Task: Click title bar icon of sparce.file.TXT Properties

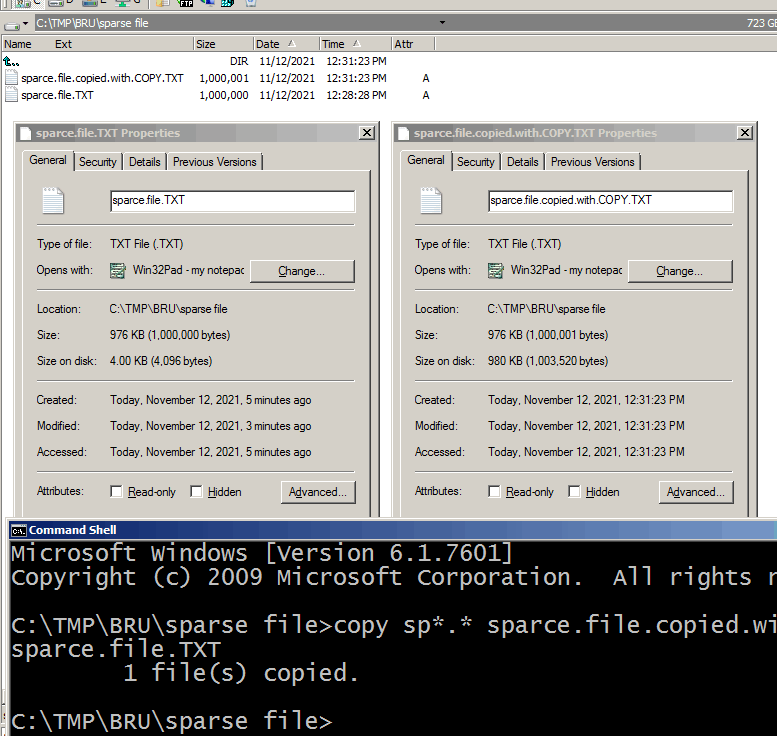Action: click(x=26, y=133)
